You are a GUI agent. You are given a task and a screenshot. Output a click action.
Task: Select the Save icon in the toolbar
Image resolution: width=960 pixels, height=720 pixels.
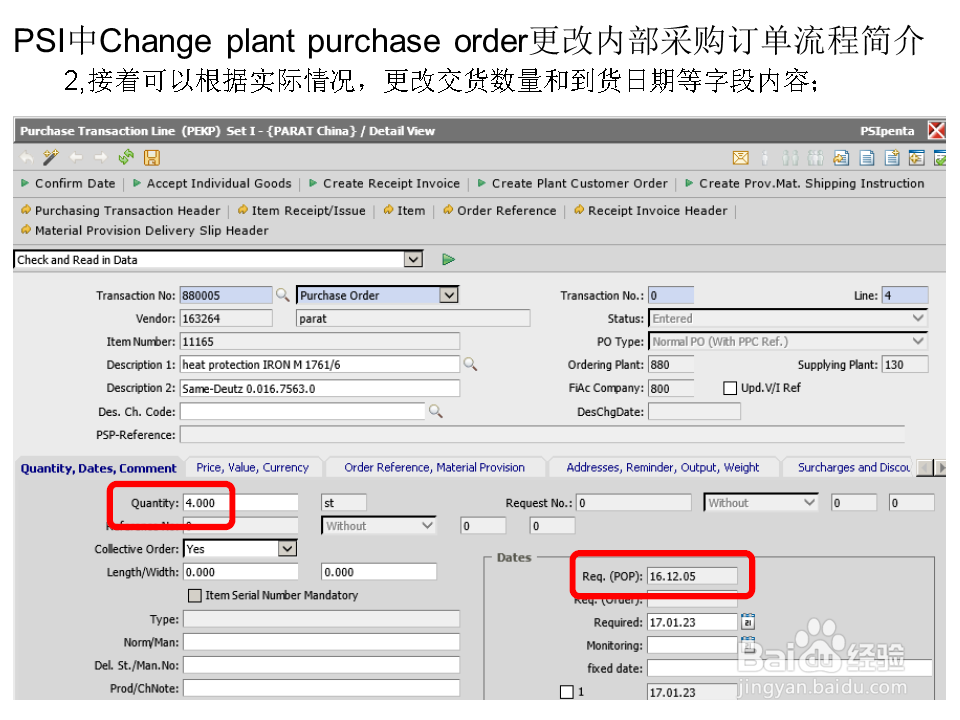pos(151,157)
